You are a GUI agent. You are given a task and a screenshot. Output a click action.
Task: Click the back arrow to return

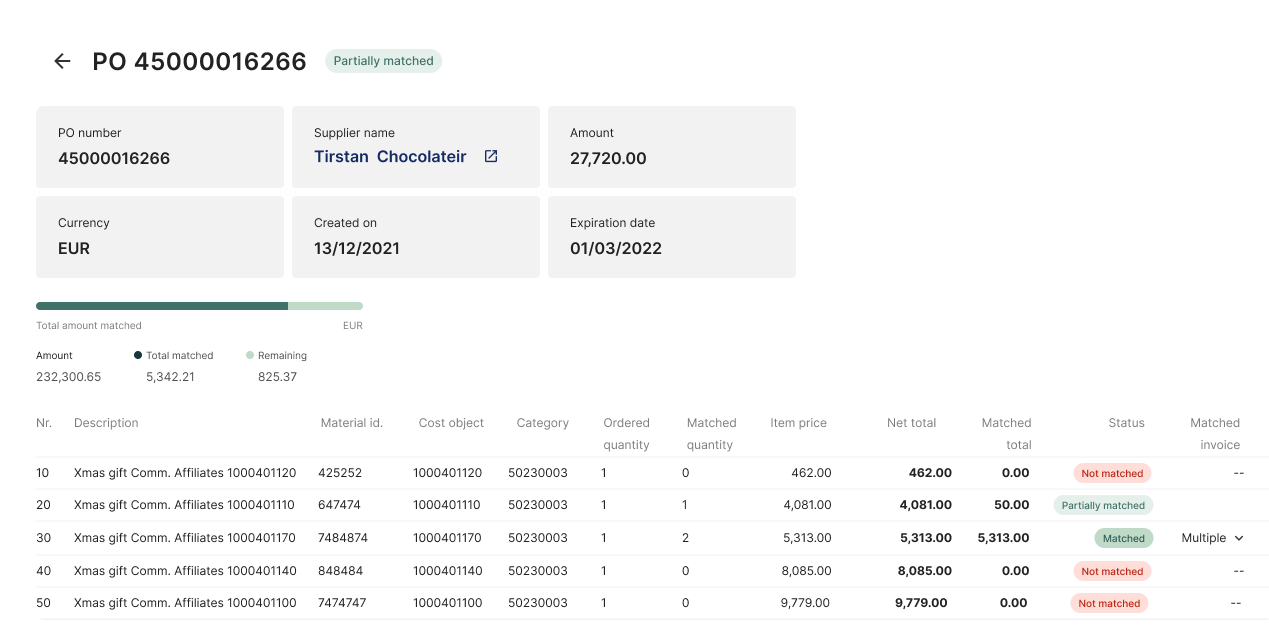pos(62,61)
